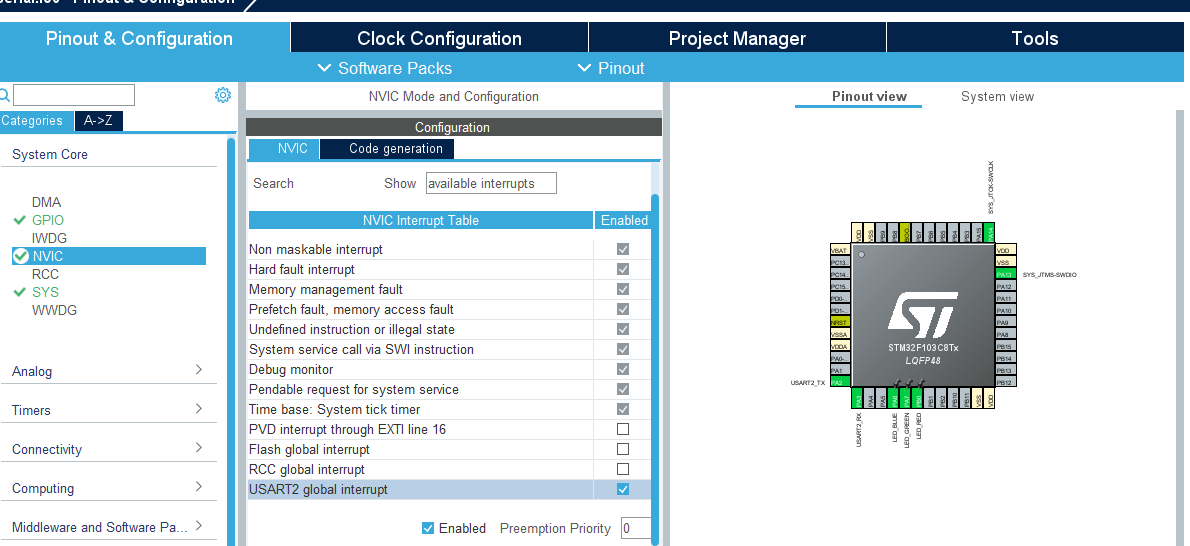Toggle Debug monitor interrupt checkbox
1190x546 pixels.
point(623,369)
